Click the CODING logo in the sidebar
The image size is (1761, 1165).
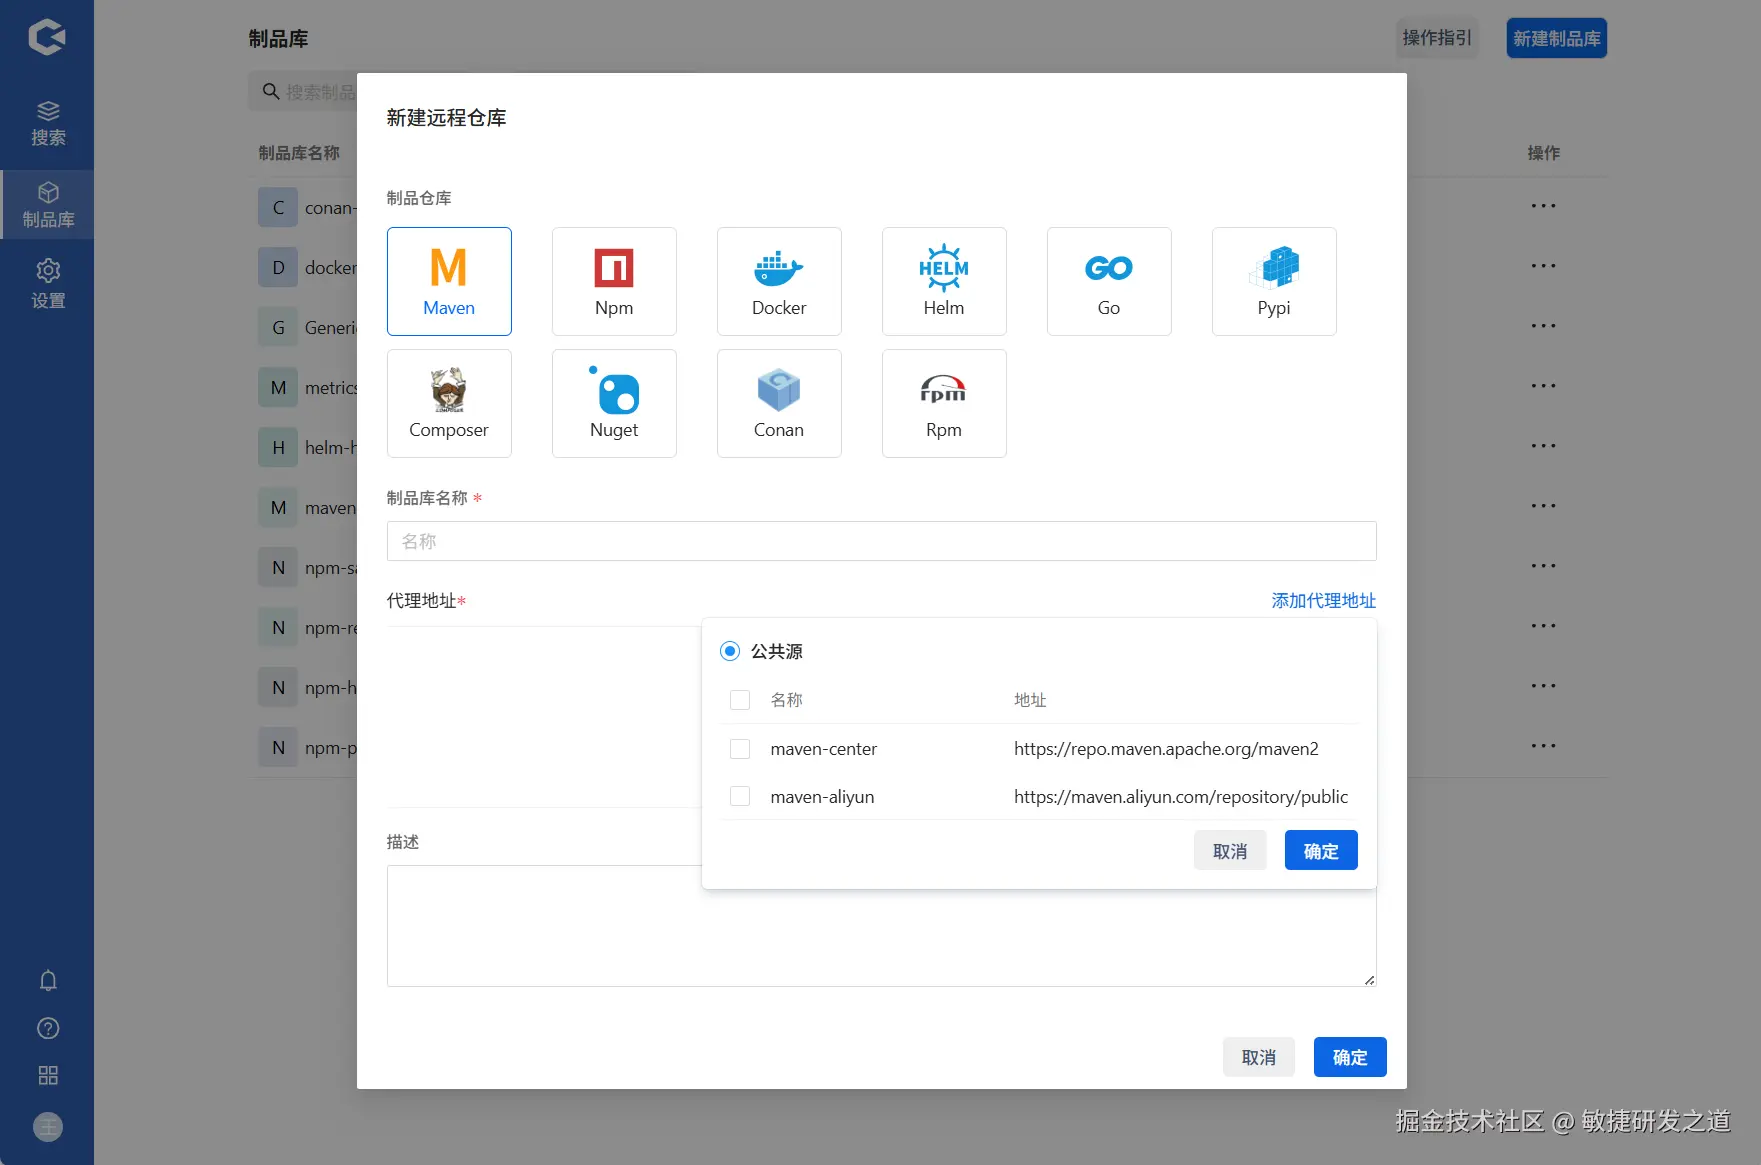point(47,37)
